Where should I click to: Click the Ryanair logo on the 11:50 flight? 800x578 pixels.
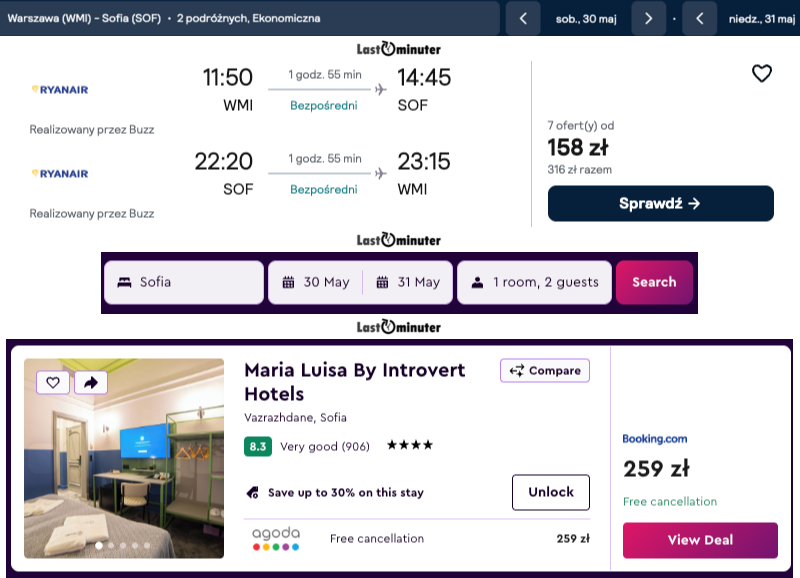click(x=60, y=89)
